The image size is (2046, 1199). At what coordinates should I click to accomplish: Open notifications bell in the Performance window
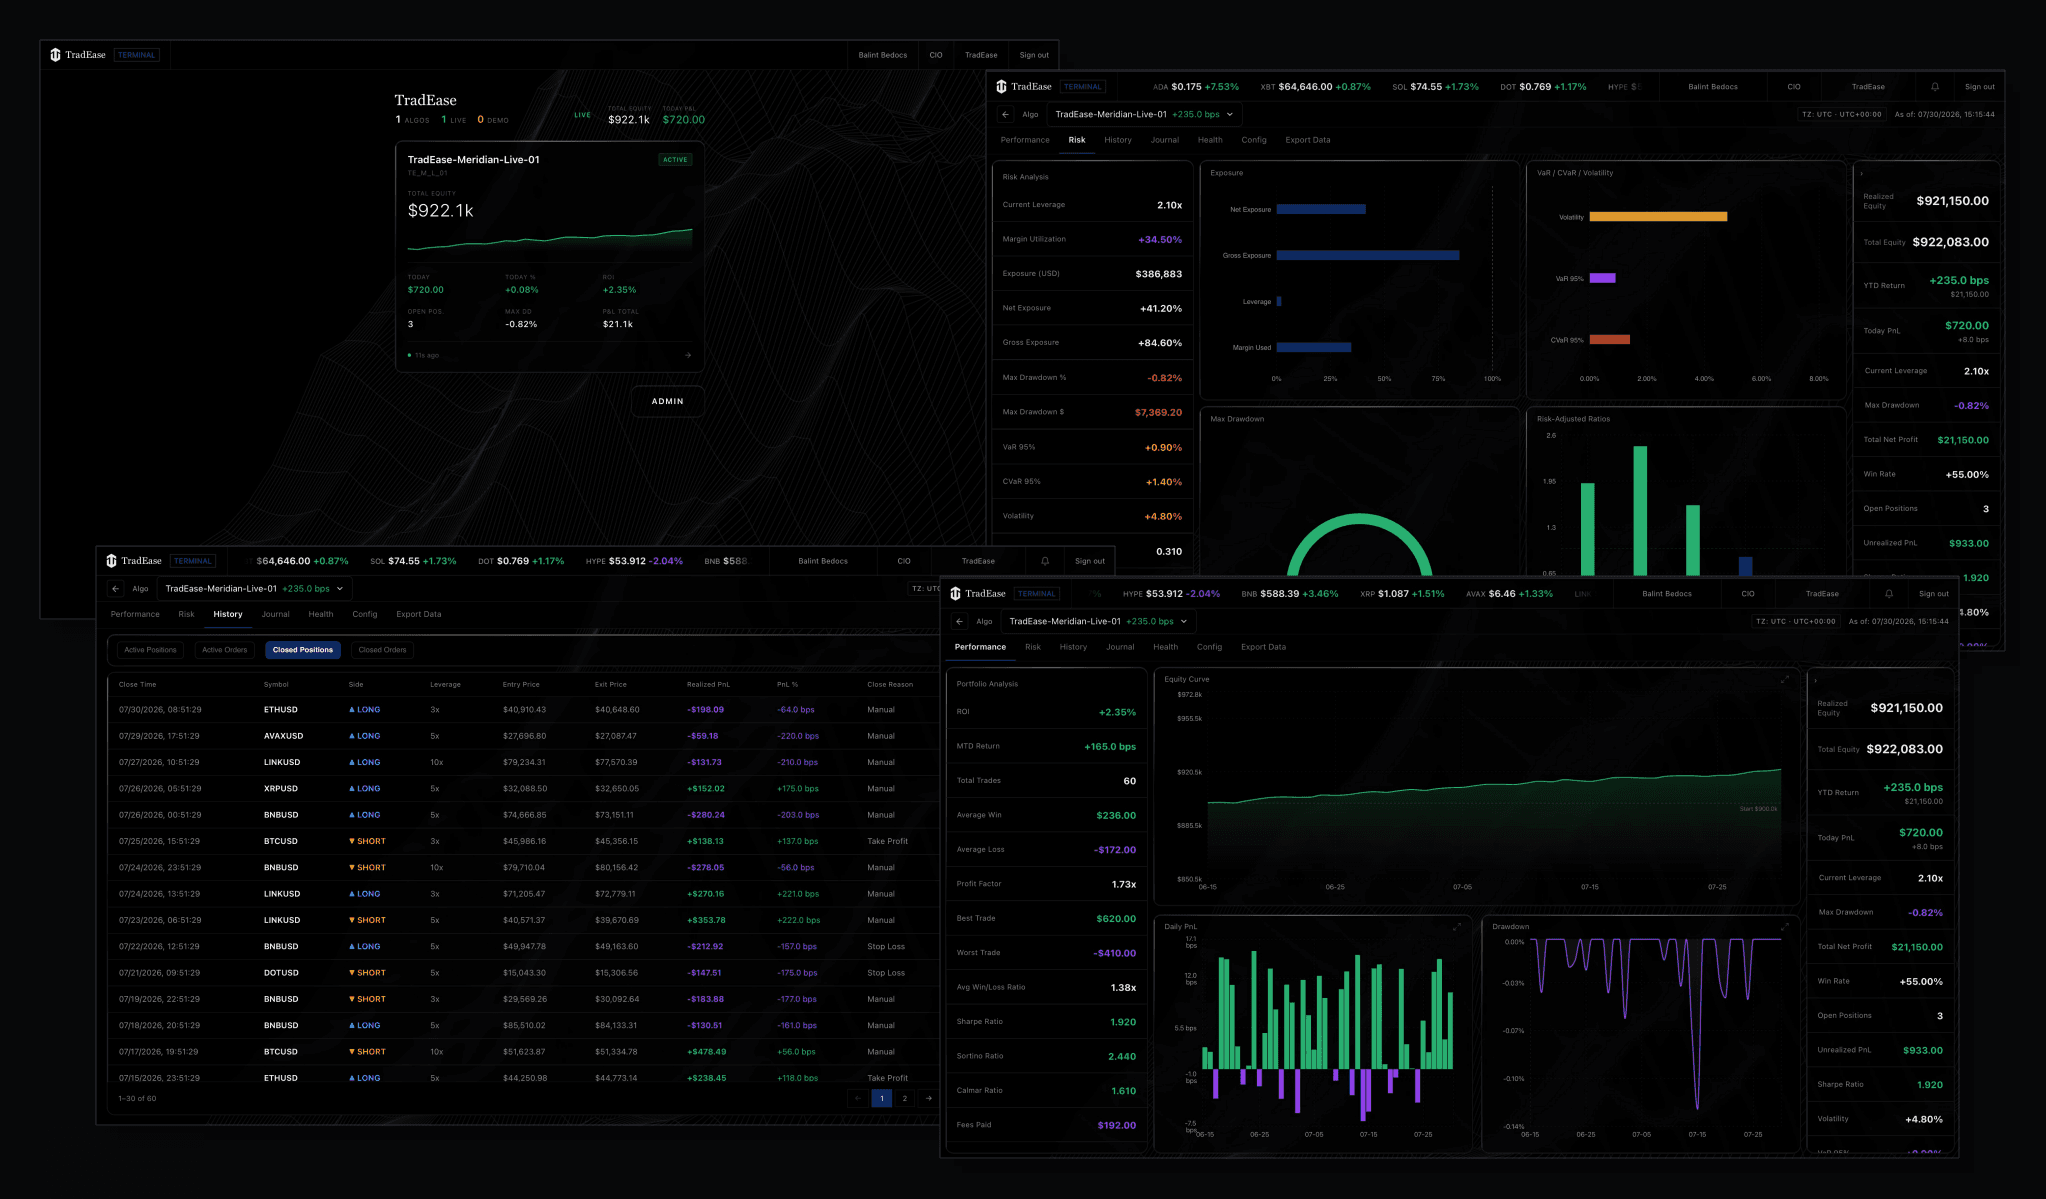(x=1889, y=594)
